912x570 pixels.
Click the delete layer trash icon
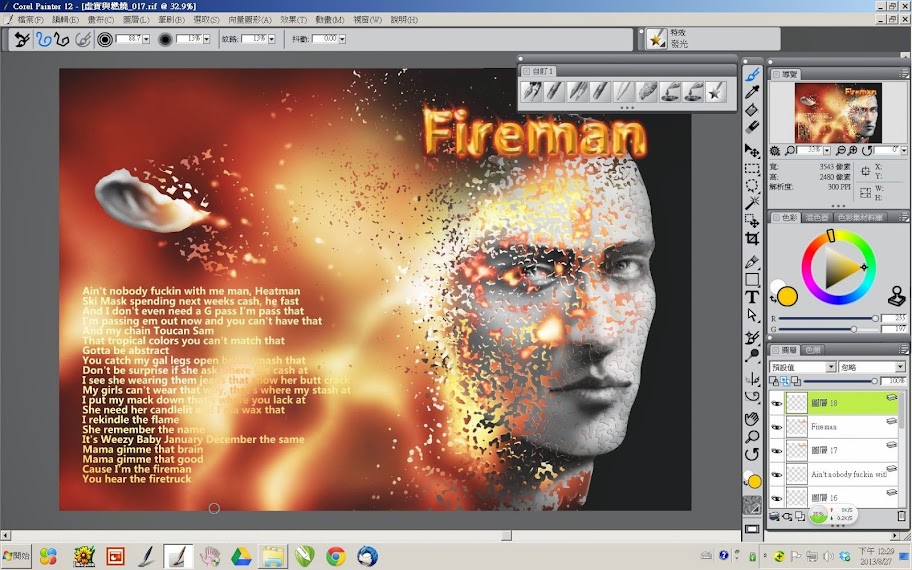click(902, 516)
